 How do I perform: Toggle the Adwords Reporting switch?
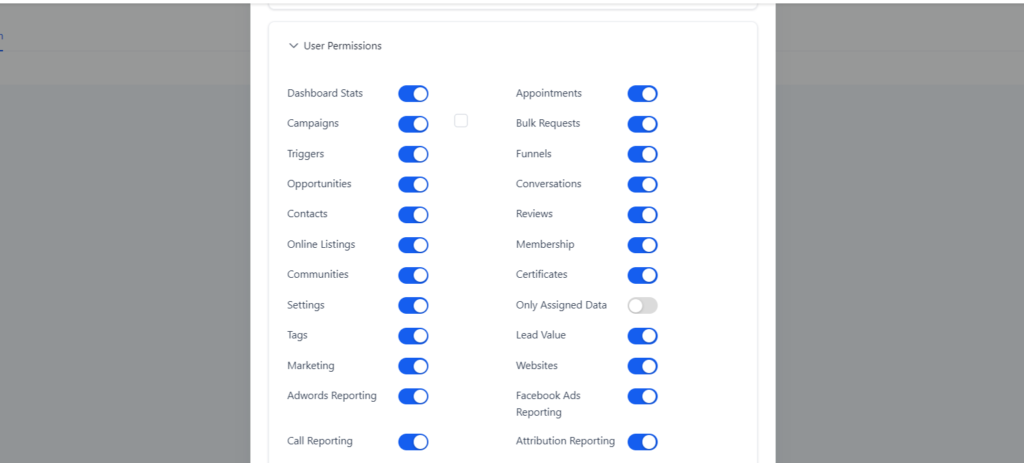pyautogui.click(x=413, y=396)
